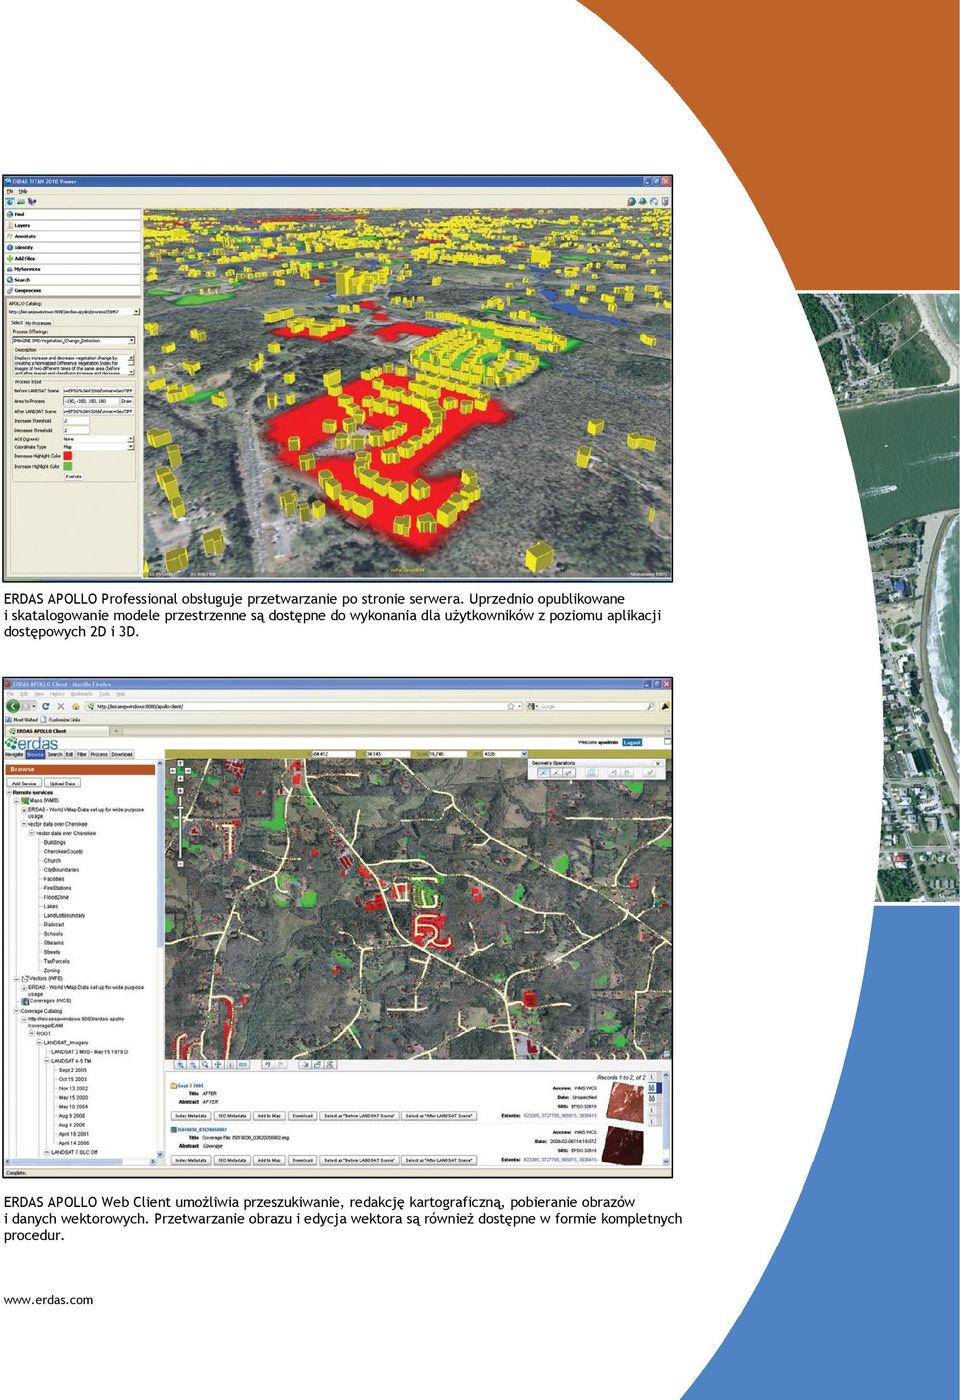This screenshot has width=960, height=1400.
Task: Click the Draw button beside Area to Process
Action: 127,401
